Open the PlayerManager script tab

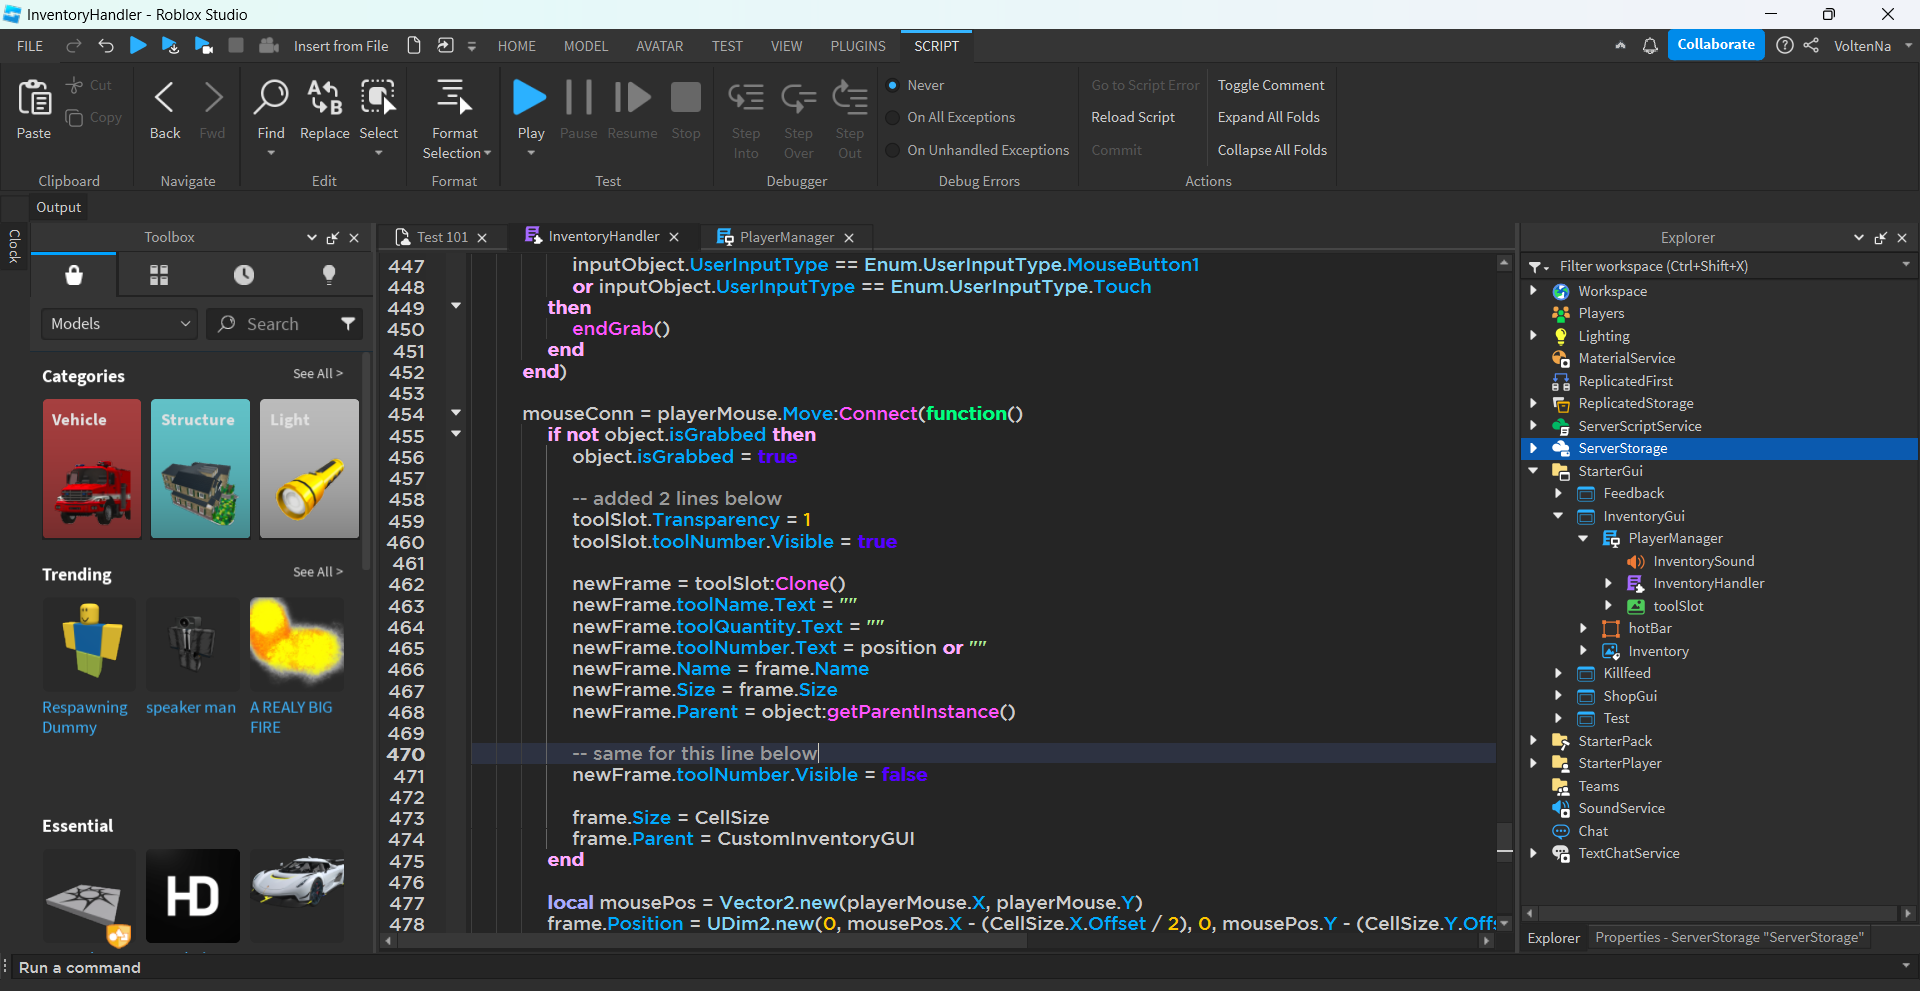tap(786, 237)
